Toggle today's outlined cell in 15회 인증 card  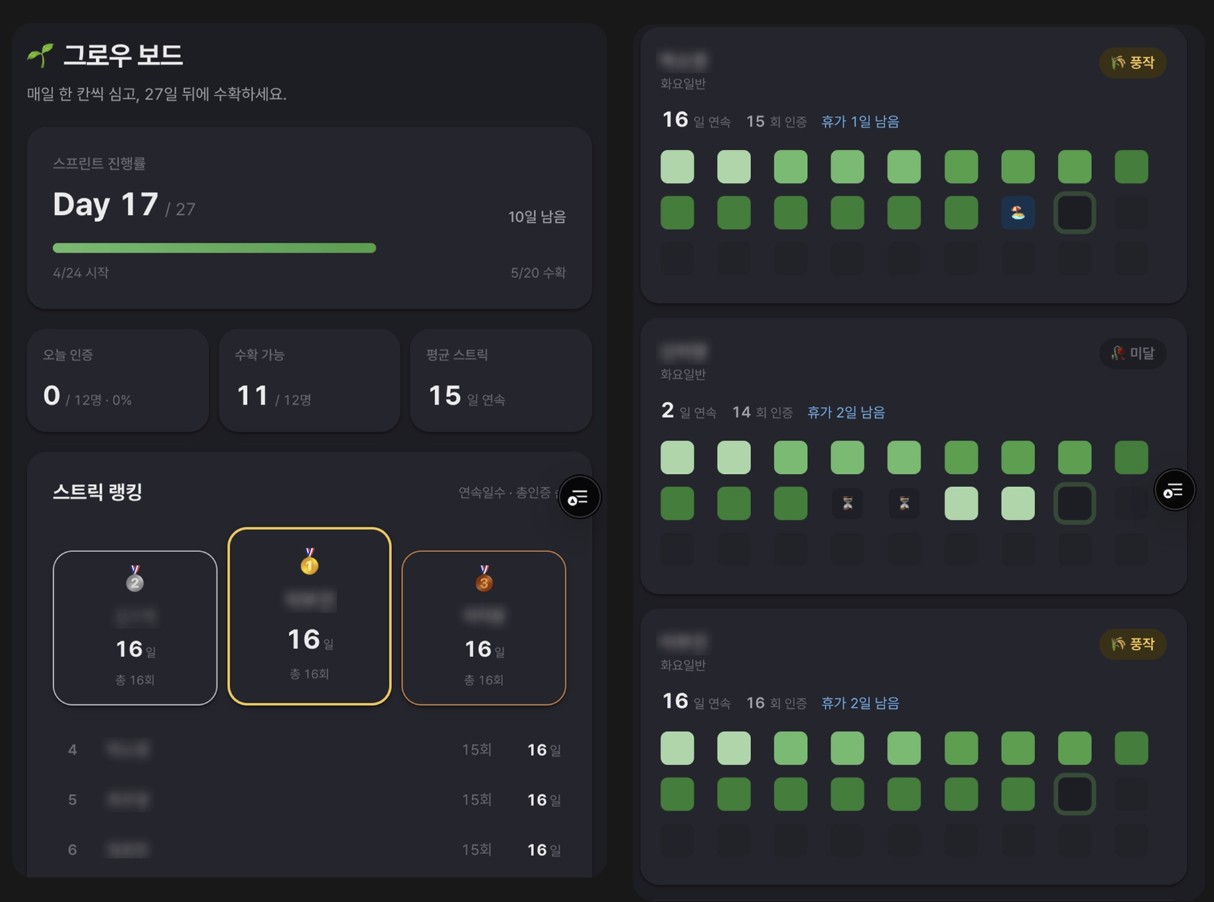1075,213
